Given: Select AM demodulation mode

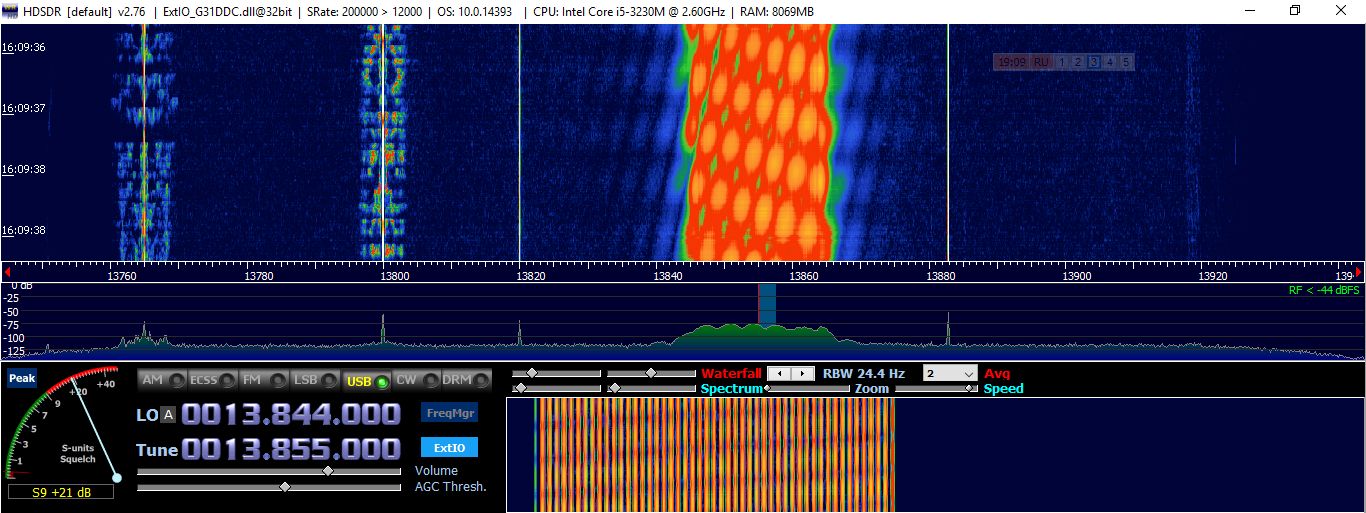Looking at the screenshot, I should [x=163, y=380].
